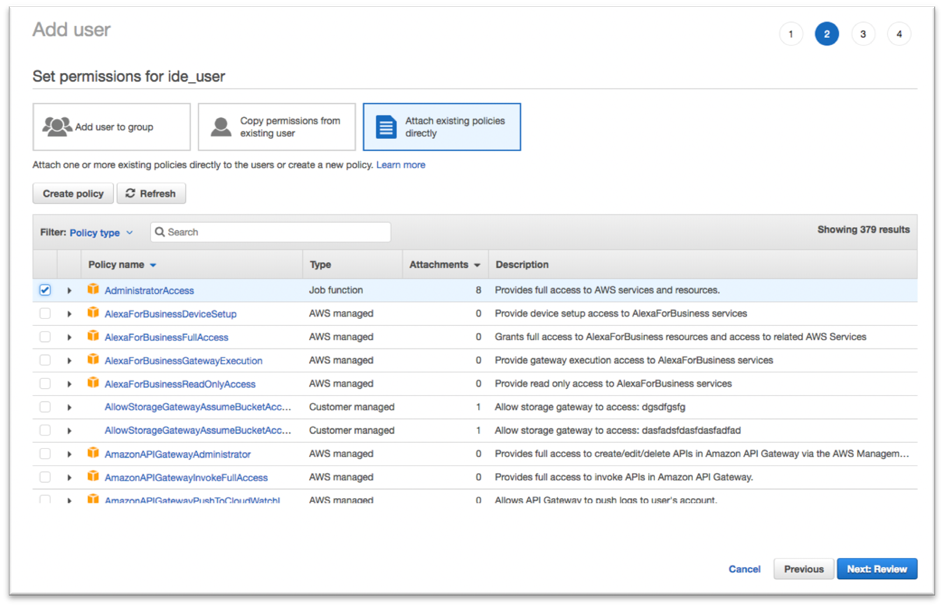Click 'Provide device setup access' description text
The image size is (943, 606).
[x=621, y=313]
